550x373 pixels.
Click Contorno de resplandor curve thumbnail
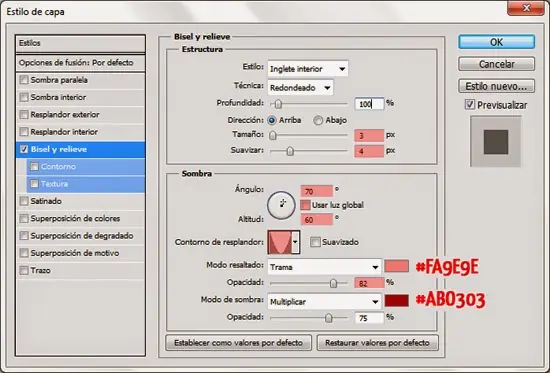point(280,242)
